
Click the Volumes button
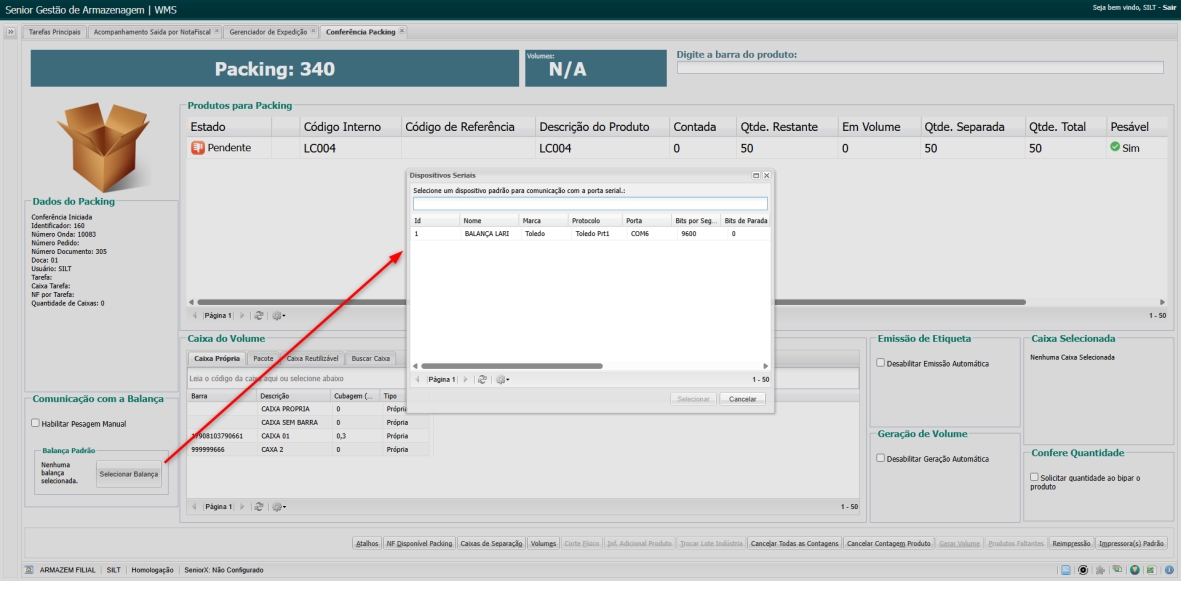coord(543,544)
